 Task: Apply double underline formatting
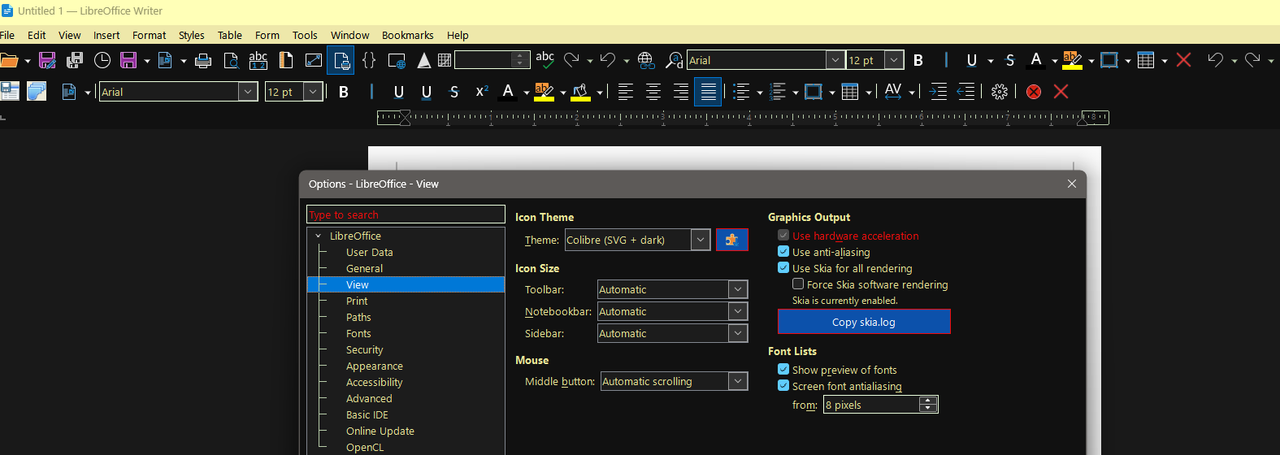[x=427, y=92]
